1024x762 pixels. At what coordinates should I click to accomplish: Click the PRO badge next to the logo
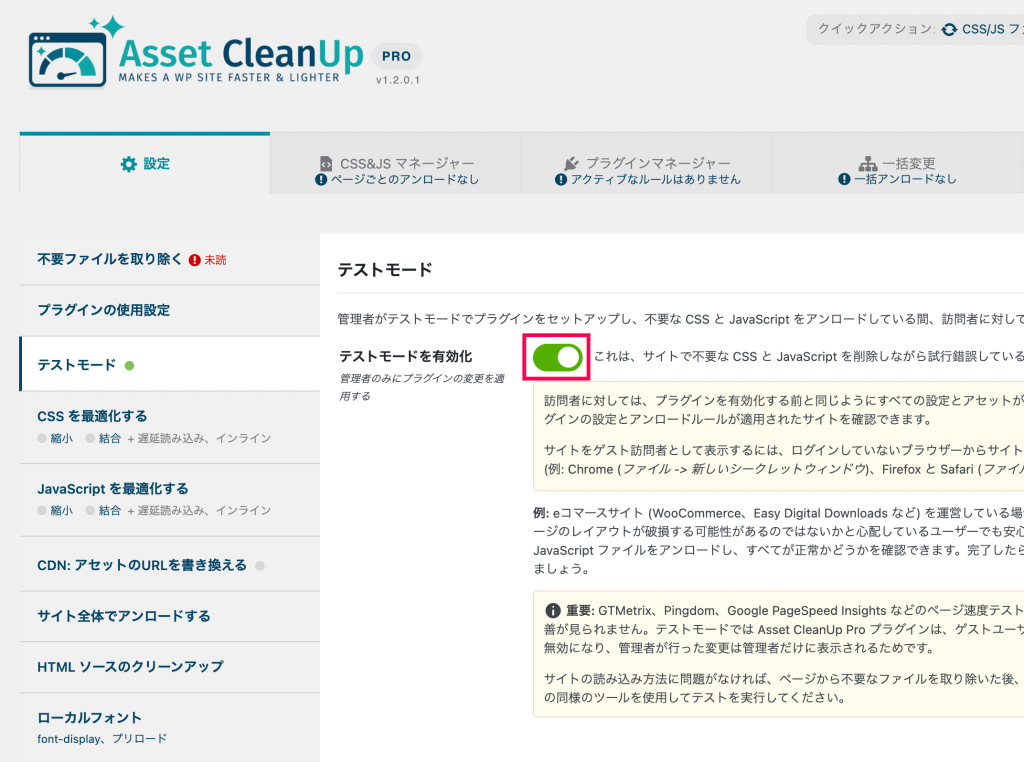click(396, 56)
